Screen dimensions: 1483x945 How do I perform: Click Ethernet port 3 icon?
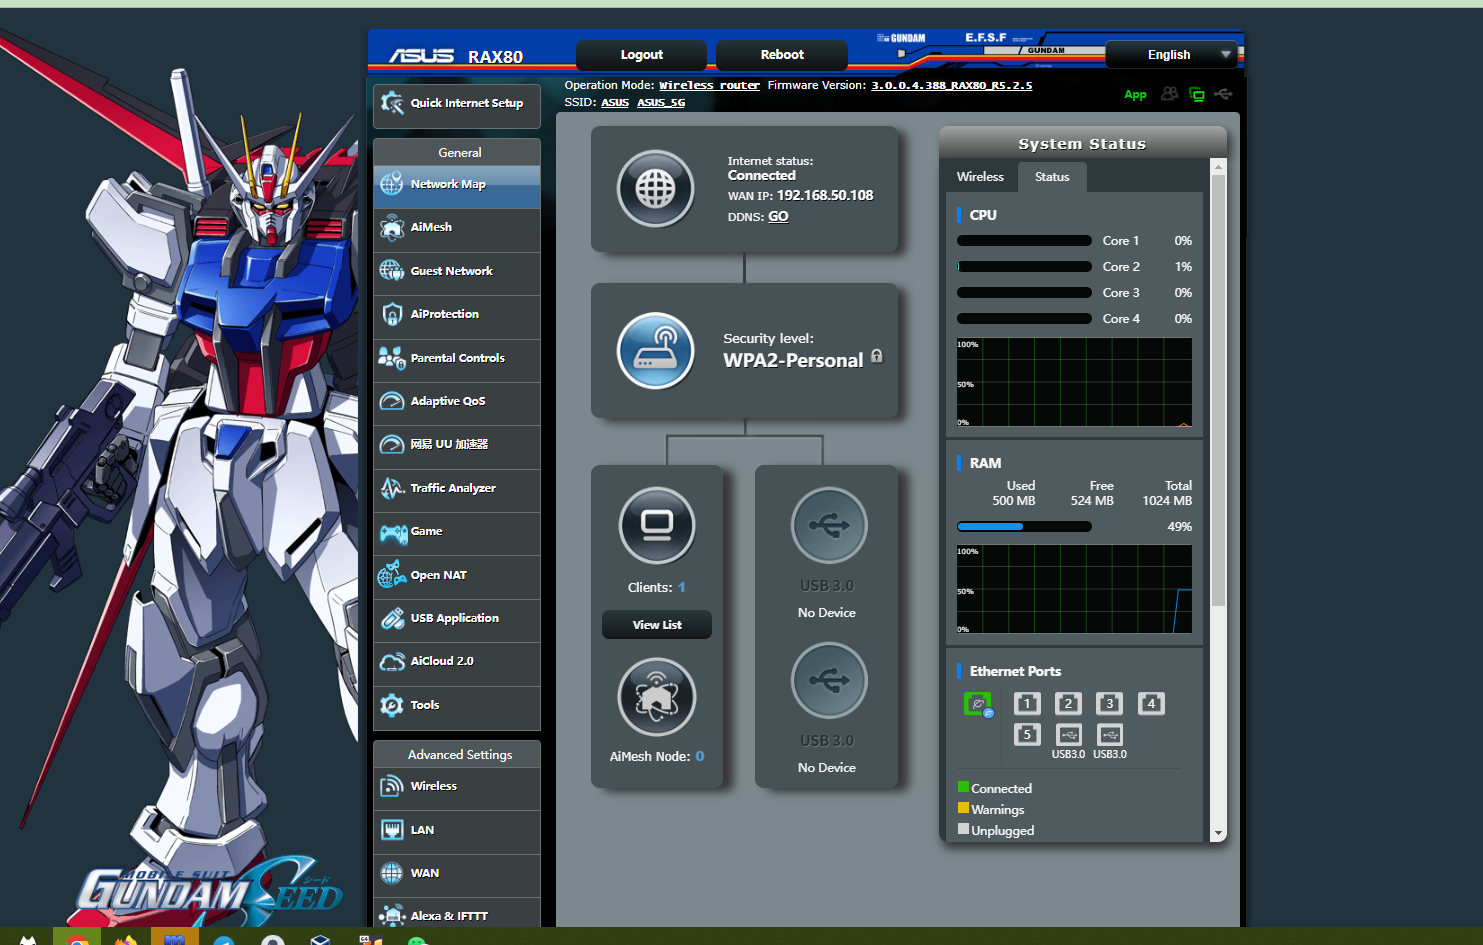1109,704
